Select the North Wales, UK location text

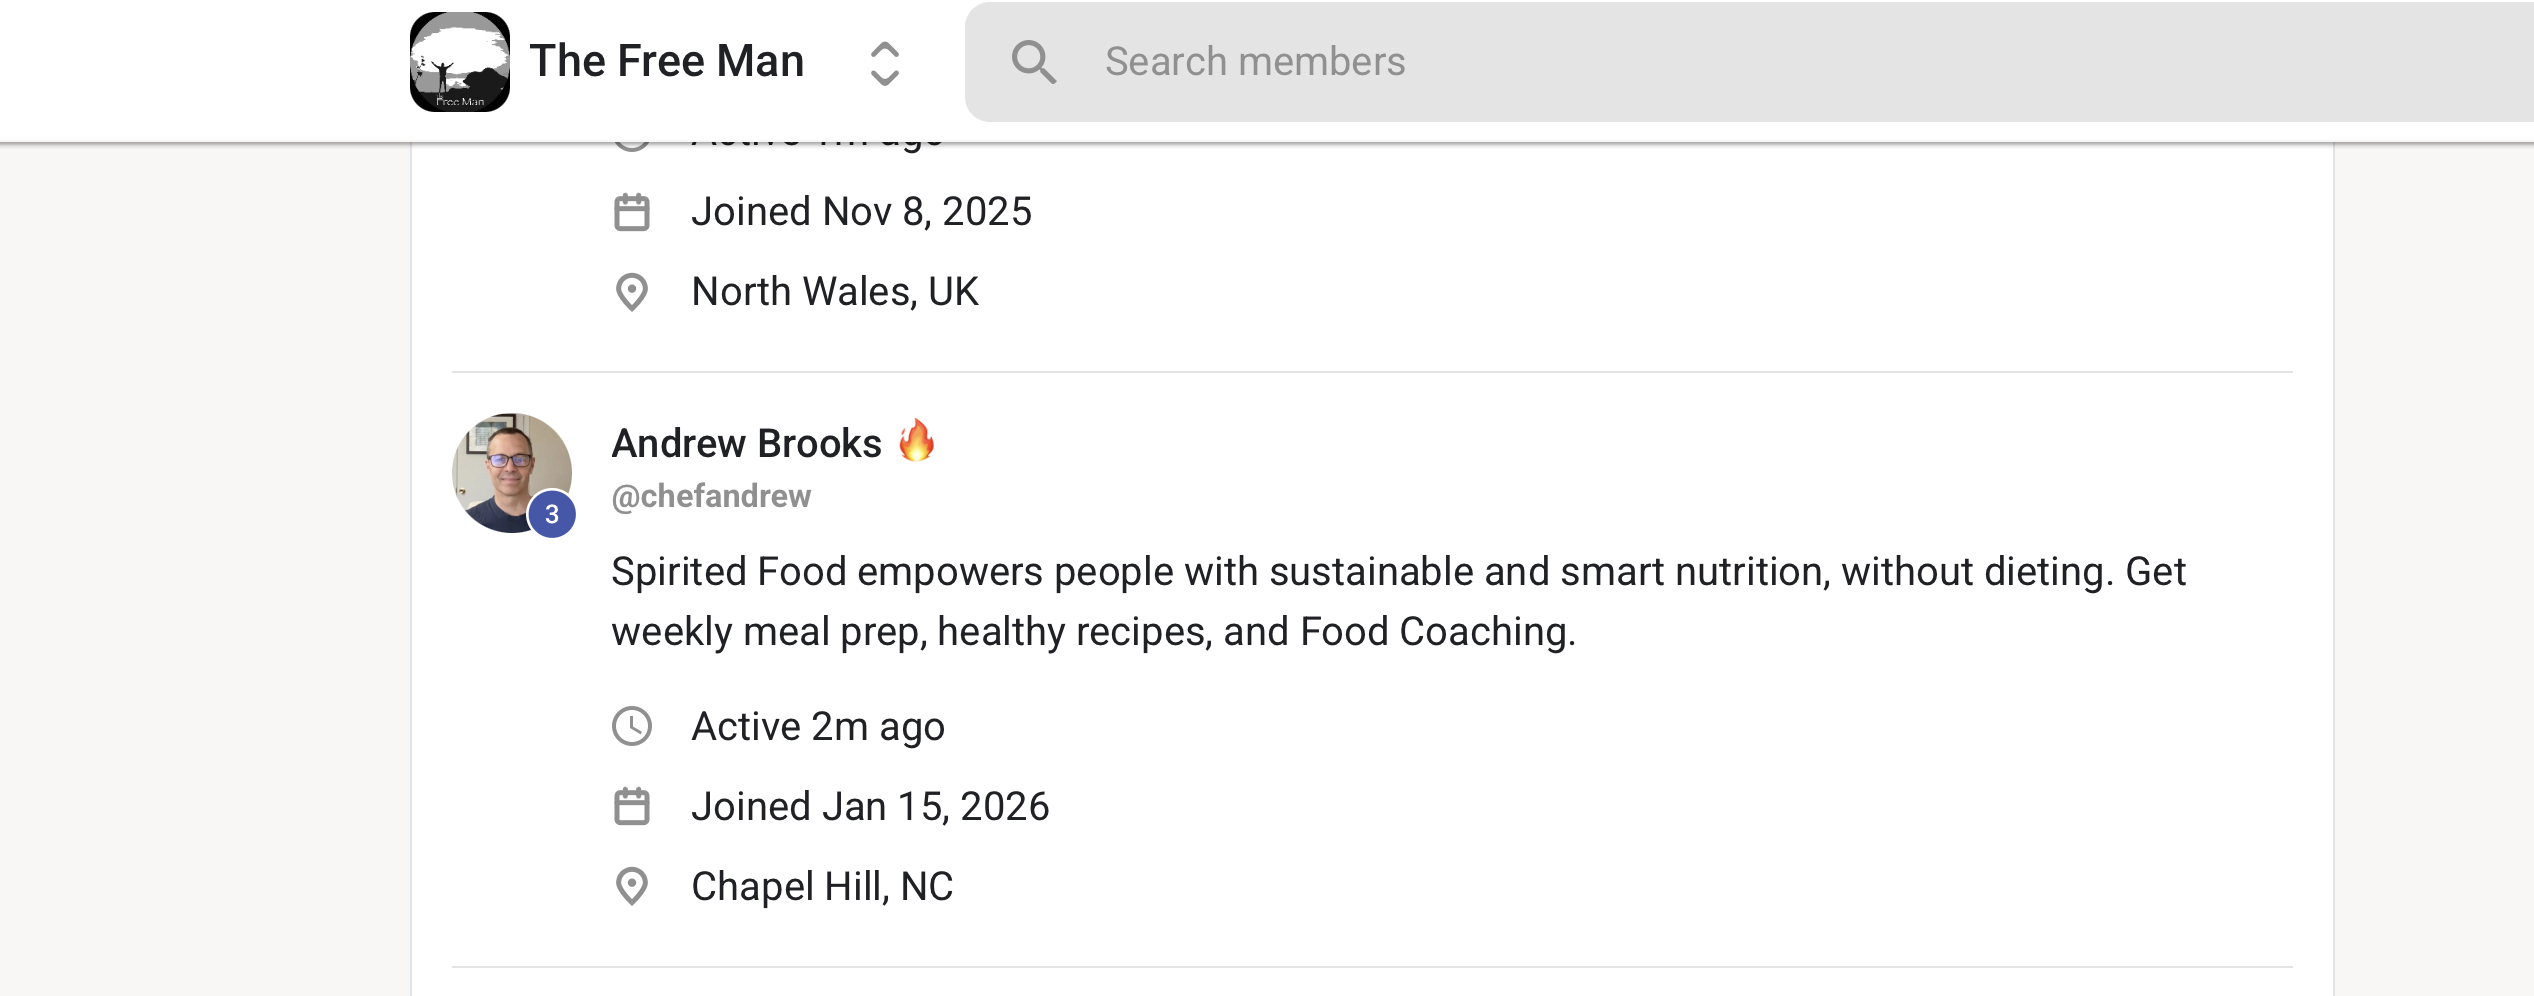coord(835,292)
